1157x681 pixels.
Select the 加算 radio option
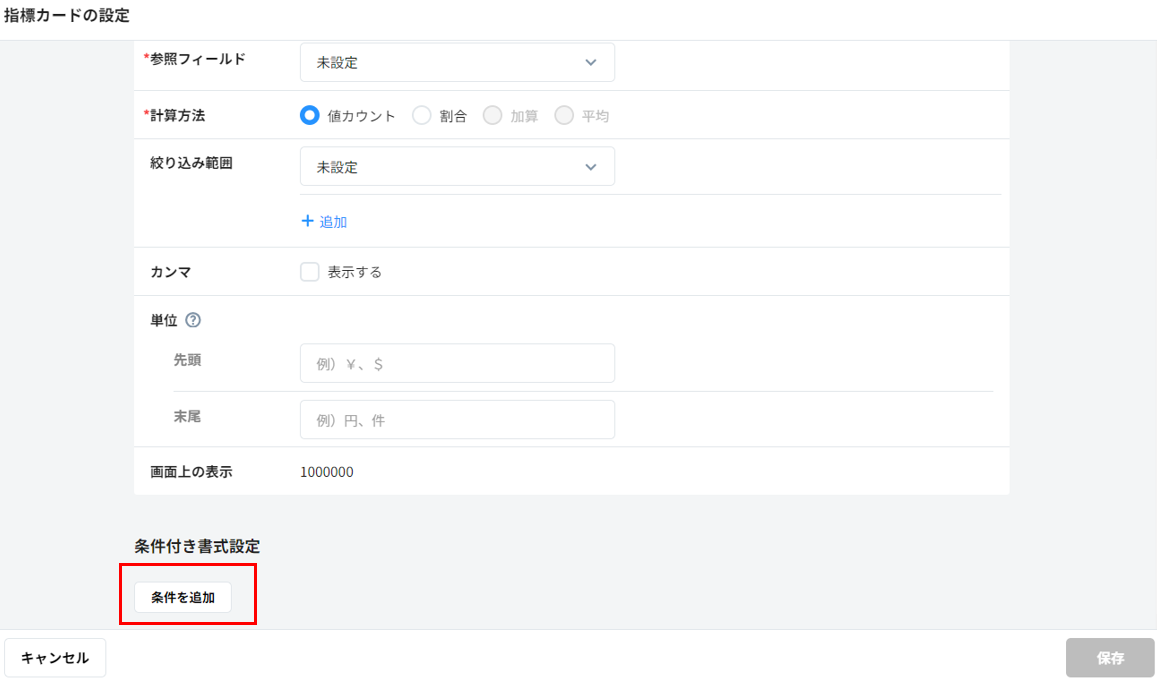[x=492, y=115]
